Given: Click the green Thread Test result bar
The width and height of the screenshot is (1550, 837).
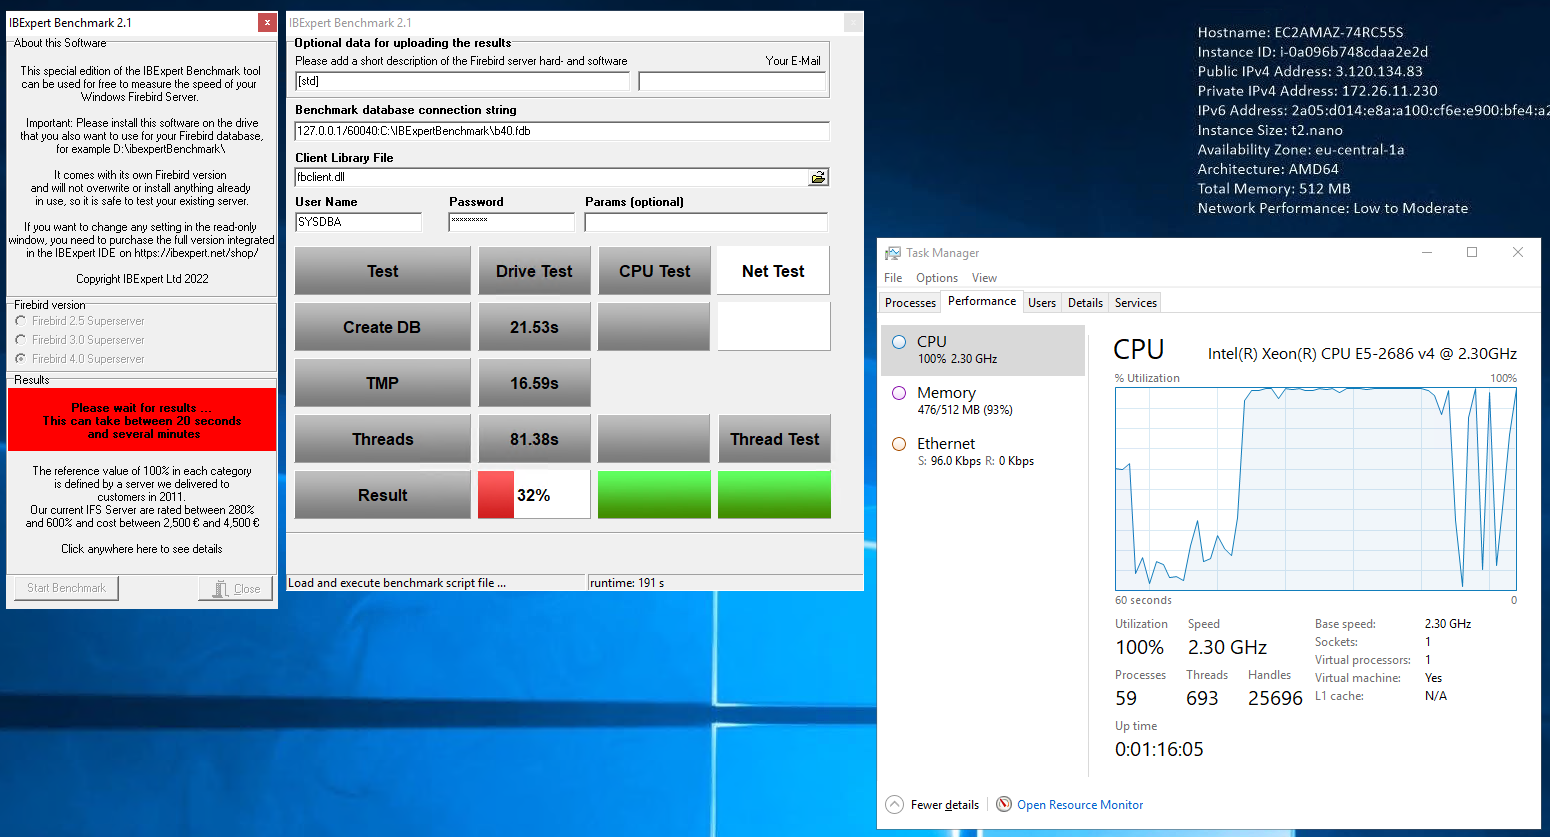Looking at the screenshot, I should (x=774, y=495).
